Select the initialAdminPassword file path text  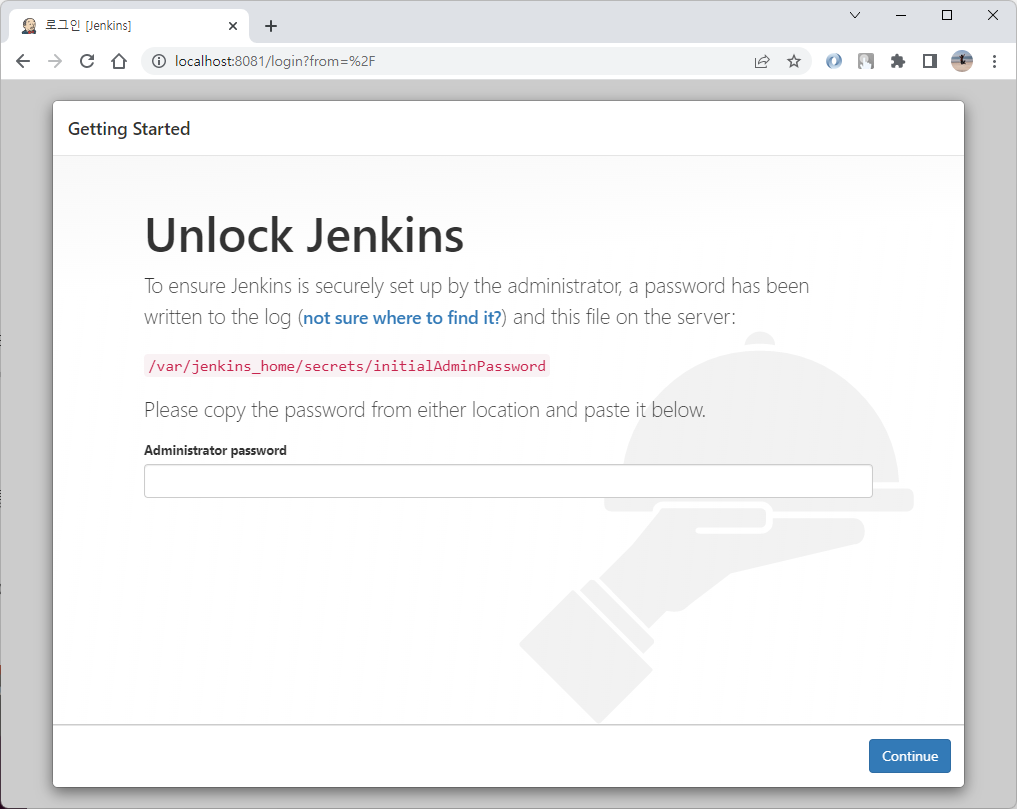pos(347,366)
